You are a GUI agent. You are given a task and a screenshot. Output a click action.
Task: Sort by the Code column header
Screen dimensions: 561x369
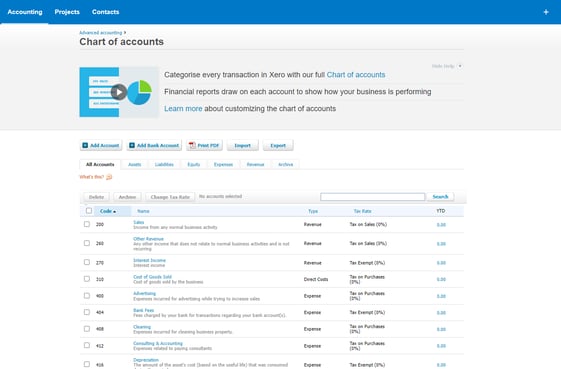pos(108,211)
